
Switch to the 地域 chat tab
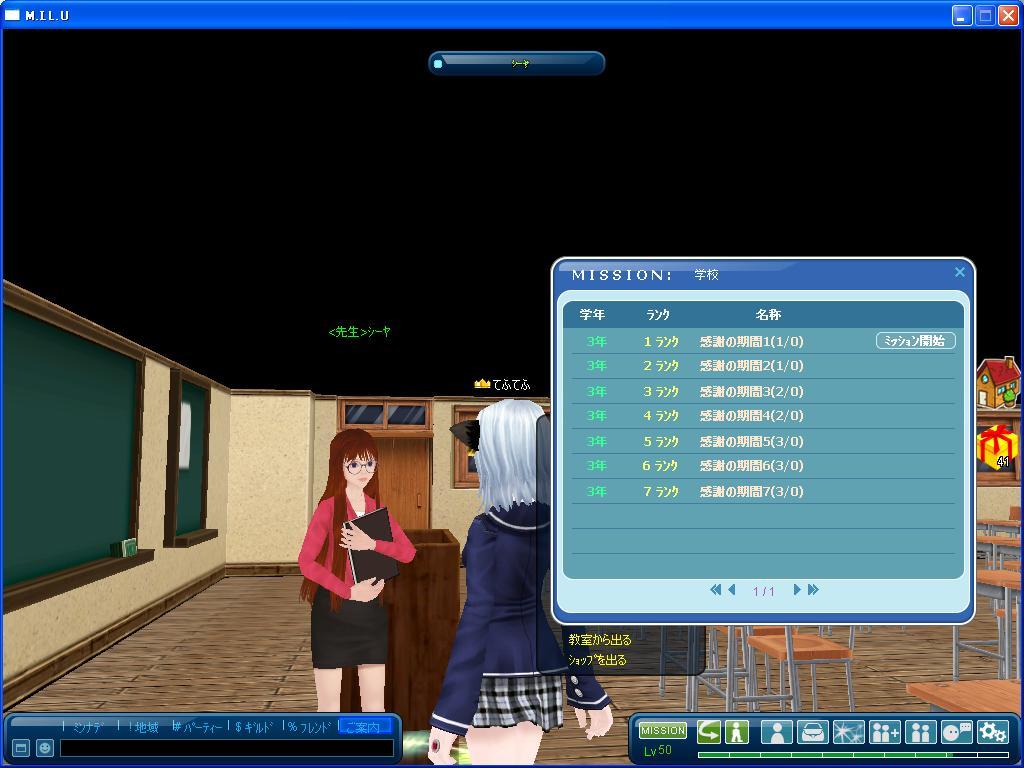pos(144,727)
